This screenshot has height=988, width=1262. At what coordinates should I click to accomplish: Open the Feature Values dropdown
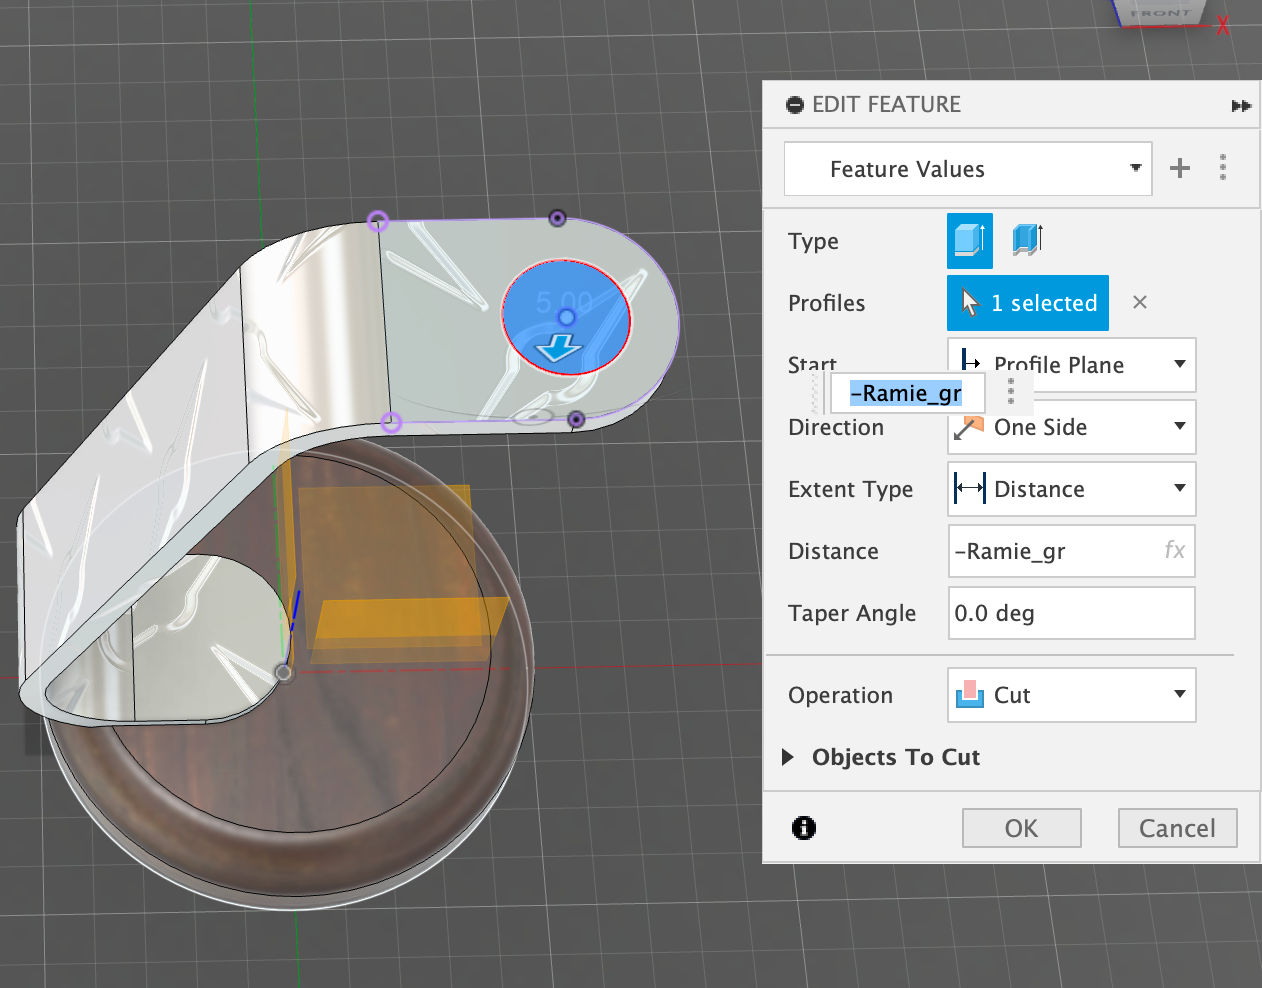point(968,169)
